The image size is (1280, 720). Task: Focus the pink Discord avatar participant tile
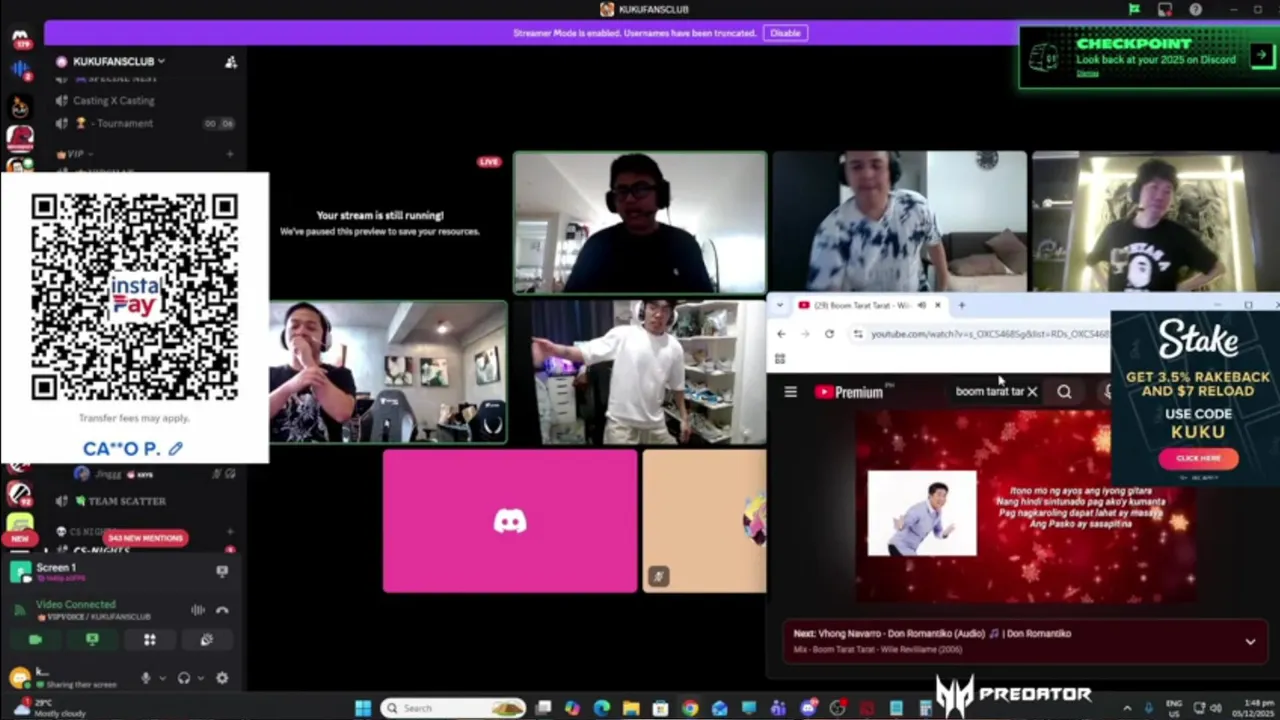click(x=510, y=521)
